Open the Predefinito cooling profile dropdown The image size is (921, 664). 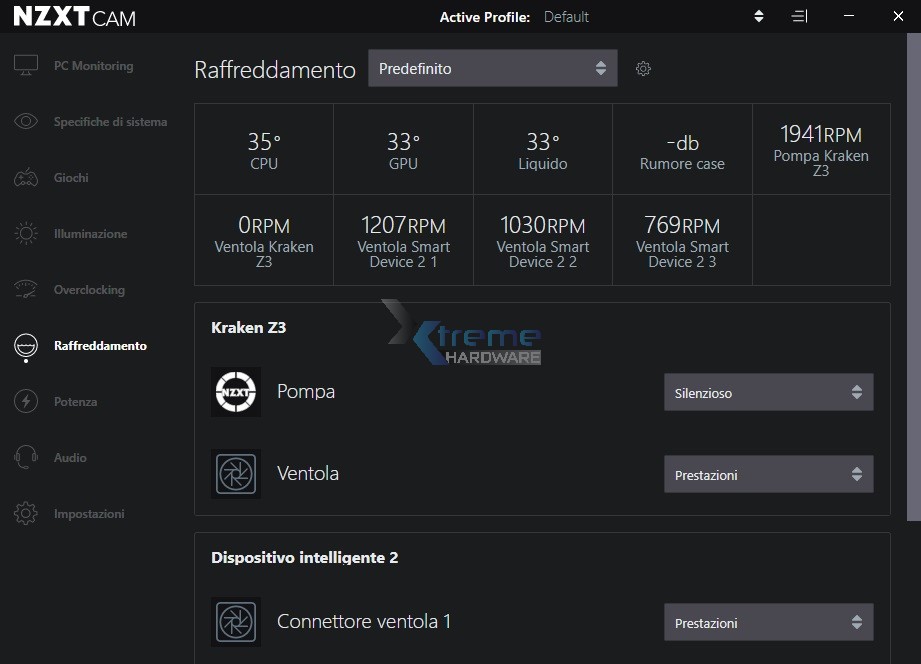coord(492,68)
